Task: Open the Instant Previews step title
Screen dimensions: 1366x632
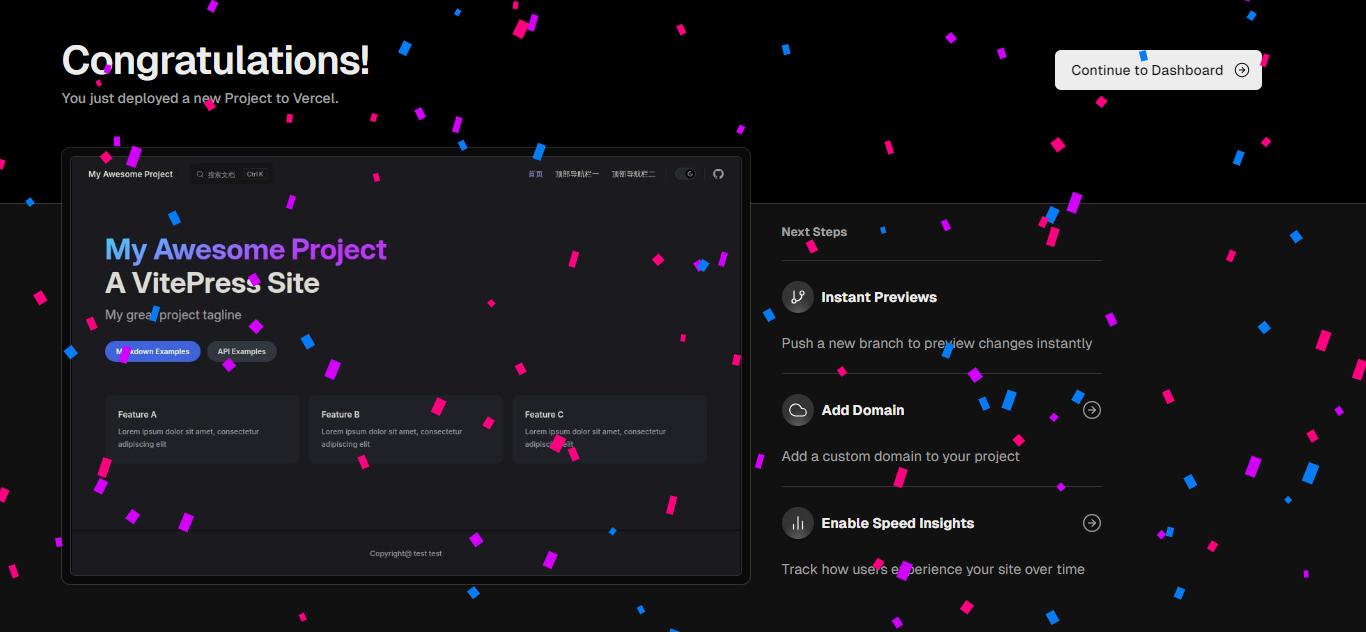Action: click(x=879, y=297)
